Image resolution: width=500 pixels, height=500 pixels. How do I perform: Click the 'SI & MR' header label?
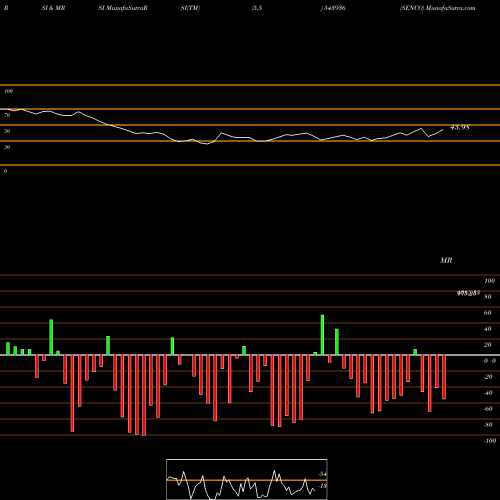tap(53, 8)
